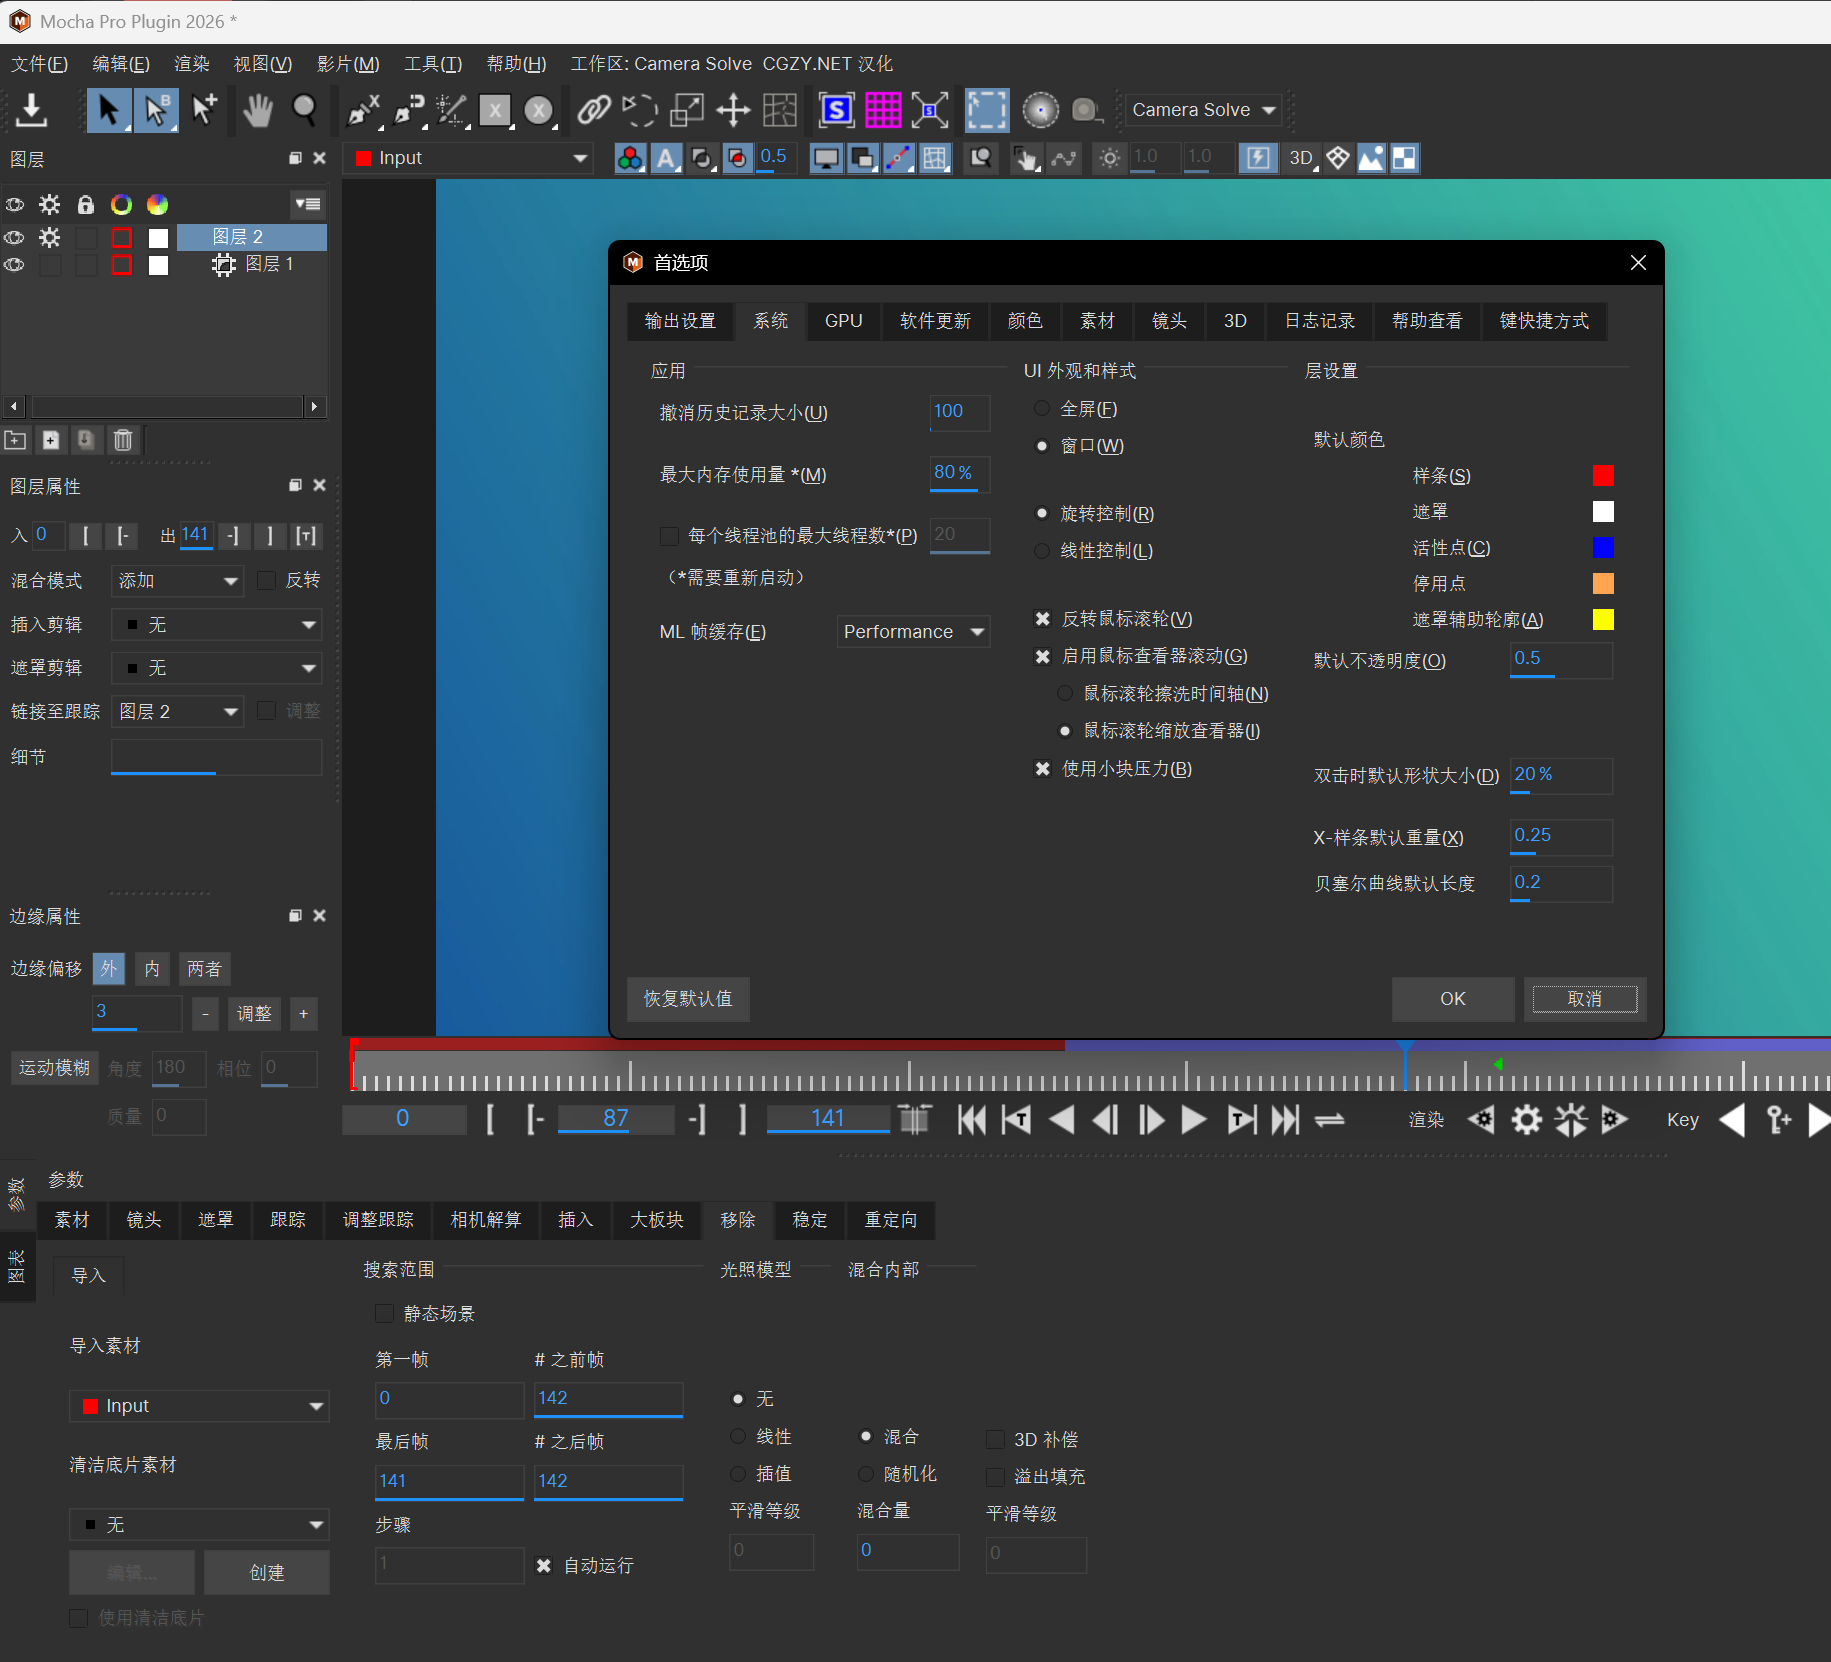The image size is (1831, 1662).
Task: Open the Camera Solve workspace dropdown
Action: [1204, 110]
